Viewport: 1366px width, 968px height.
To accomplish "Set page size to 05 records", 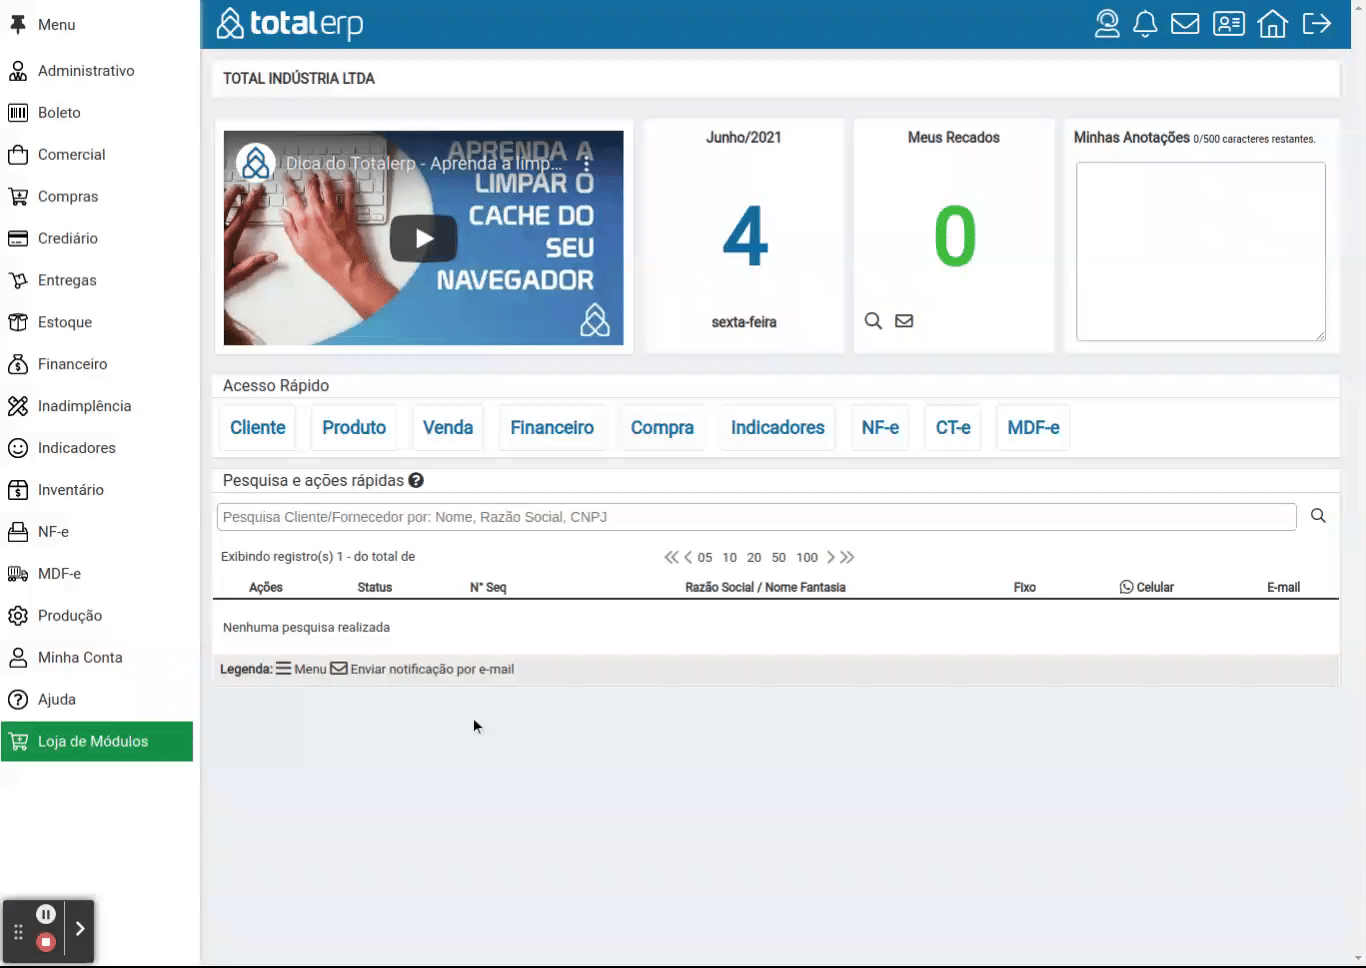I will click(705, 558).
